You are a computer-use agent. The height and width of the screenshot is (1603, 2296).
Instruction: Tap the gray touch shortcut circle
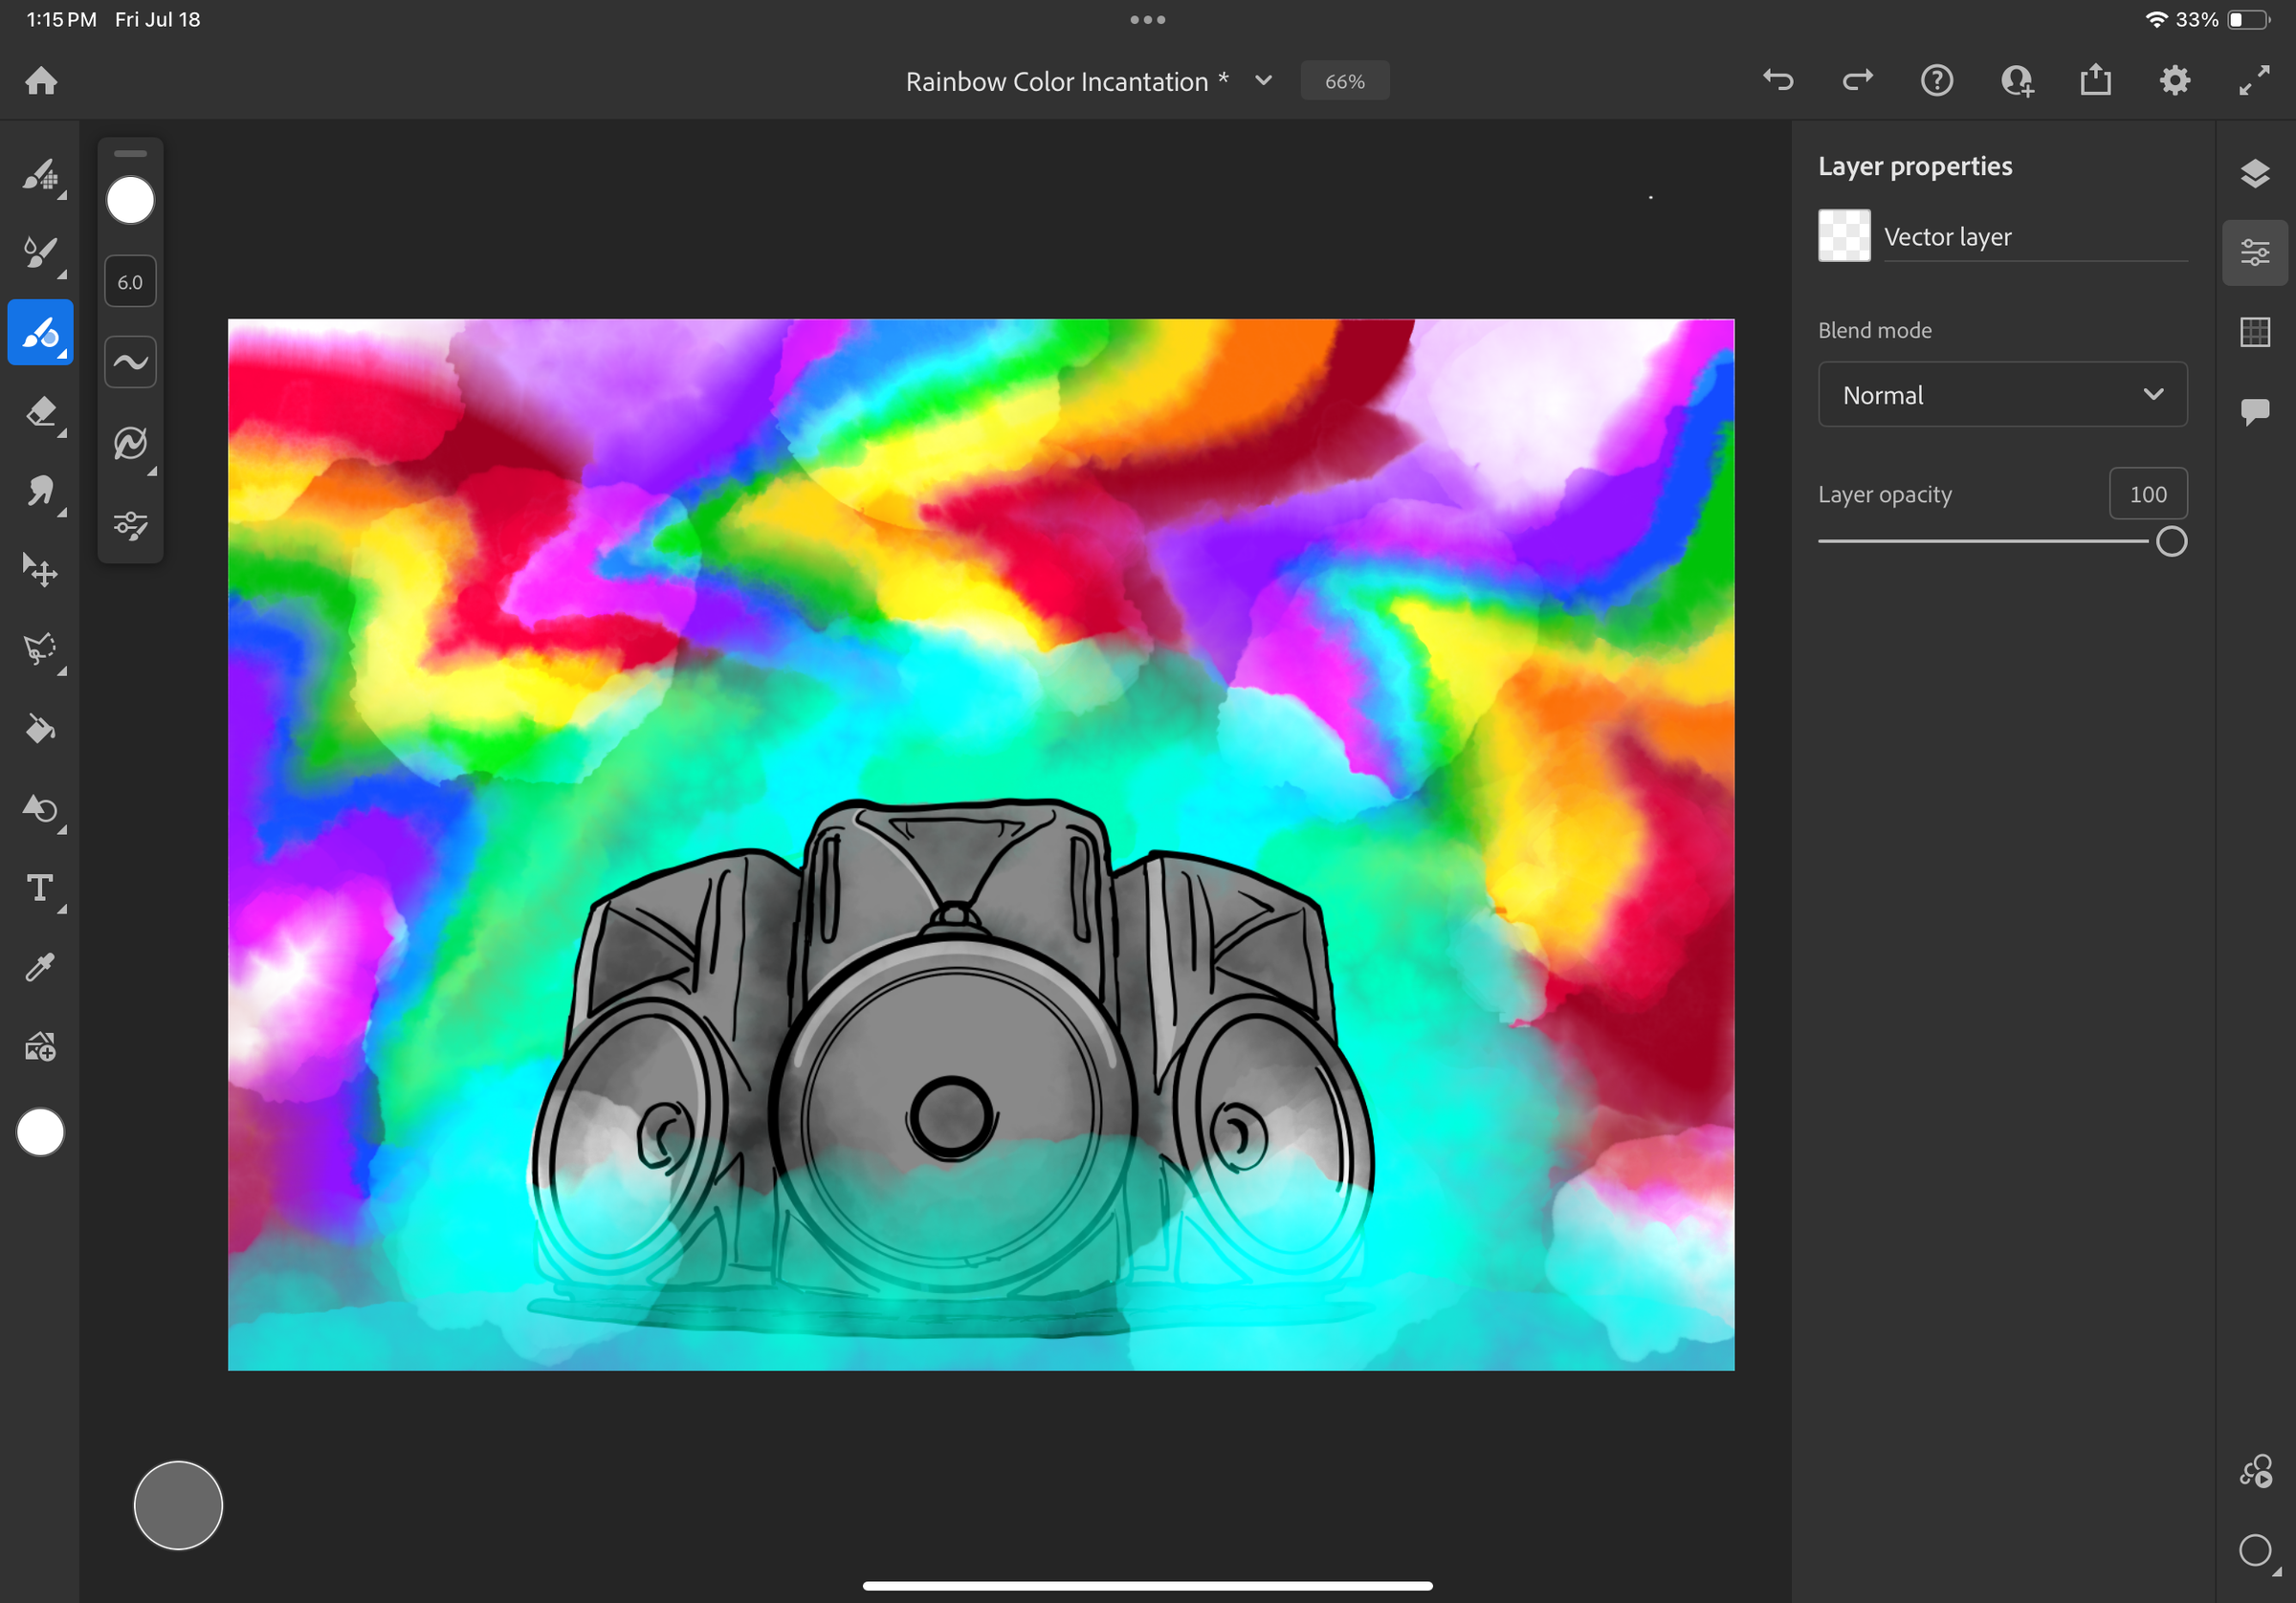pyautogui.click(x=178, y=1505)
